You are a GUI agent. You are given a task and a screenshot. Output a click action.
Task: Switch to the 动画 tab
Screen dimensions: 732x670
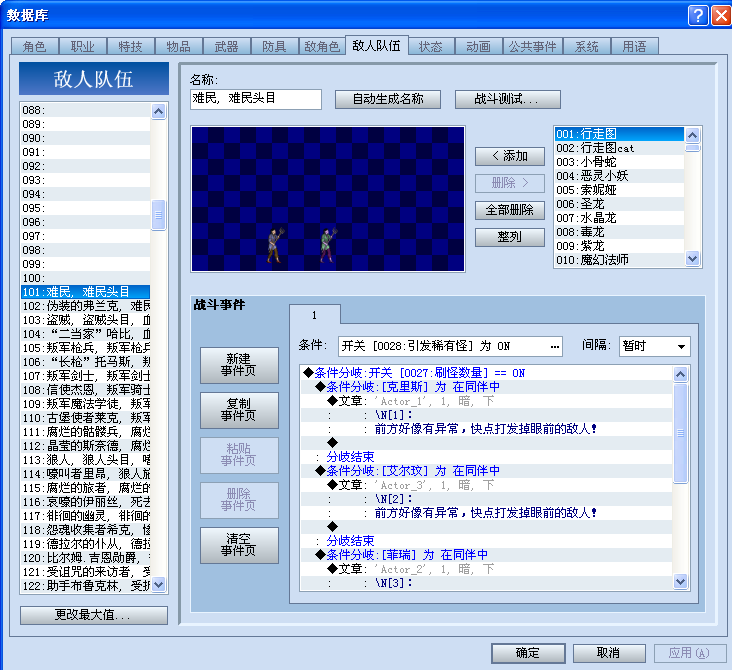479,46
